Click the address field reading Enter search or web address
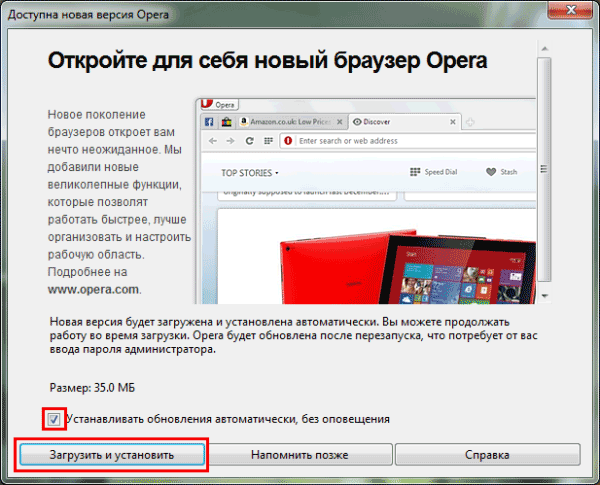600x485 pixels. tap(408, 141)
